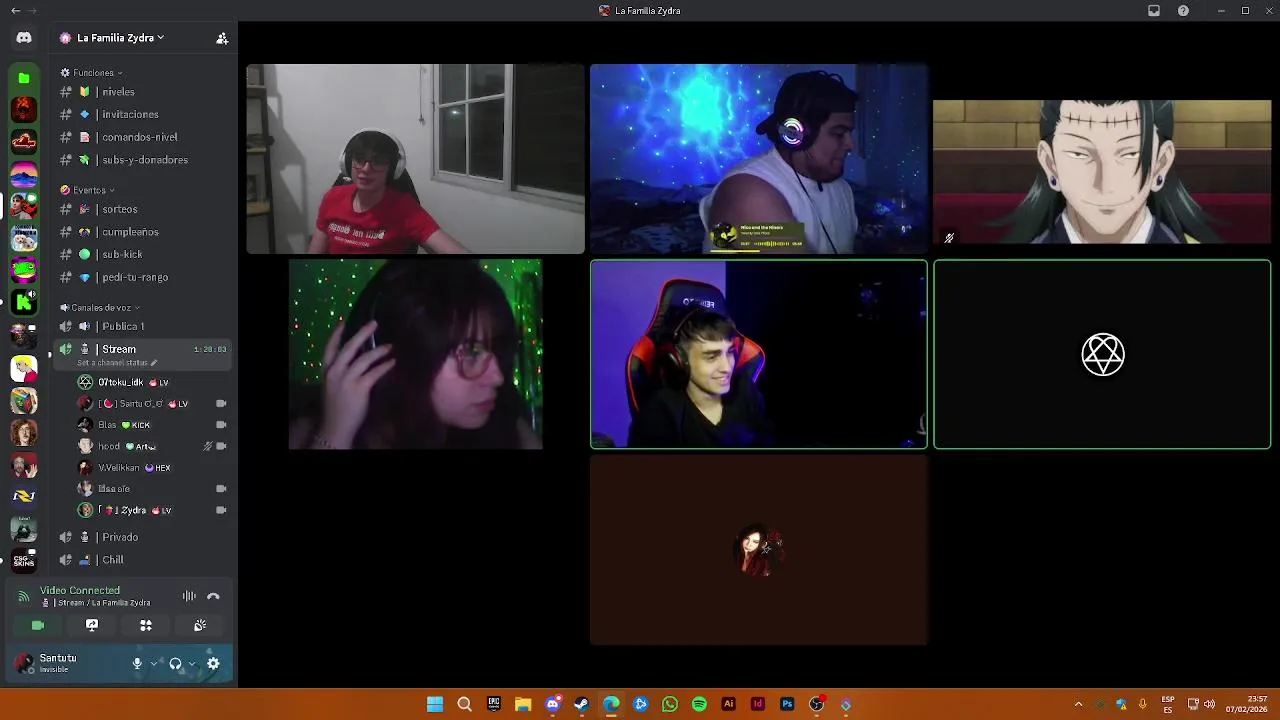Open Discord direct messages home icon
Viewport: 1280px width, 720px height.
coord(24,38)
